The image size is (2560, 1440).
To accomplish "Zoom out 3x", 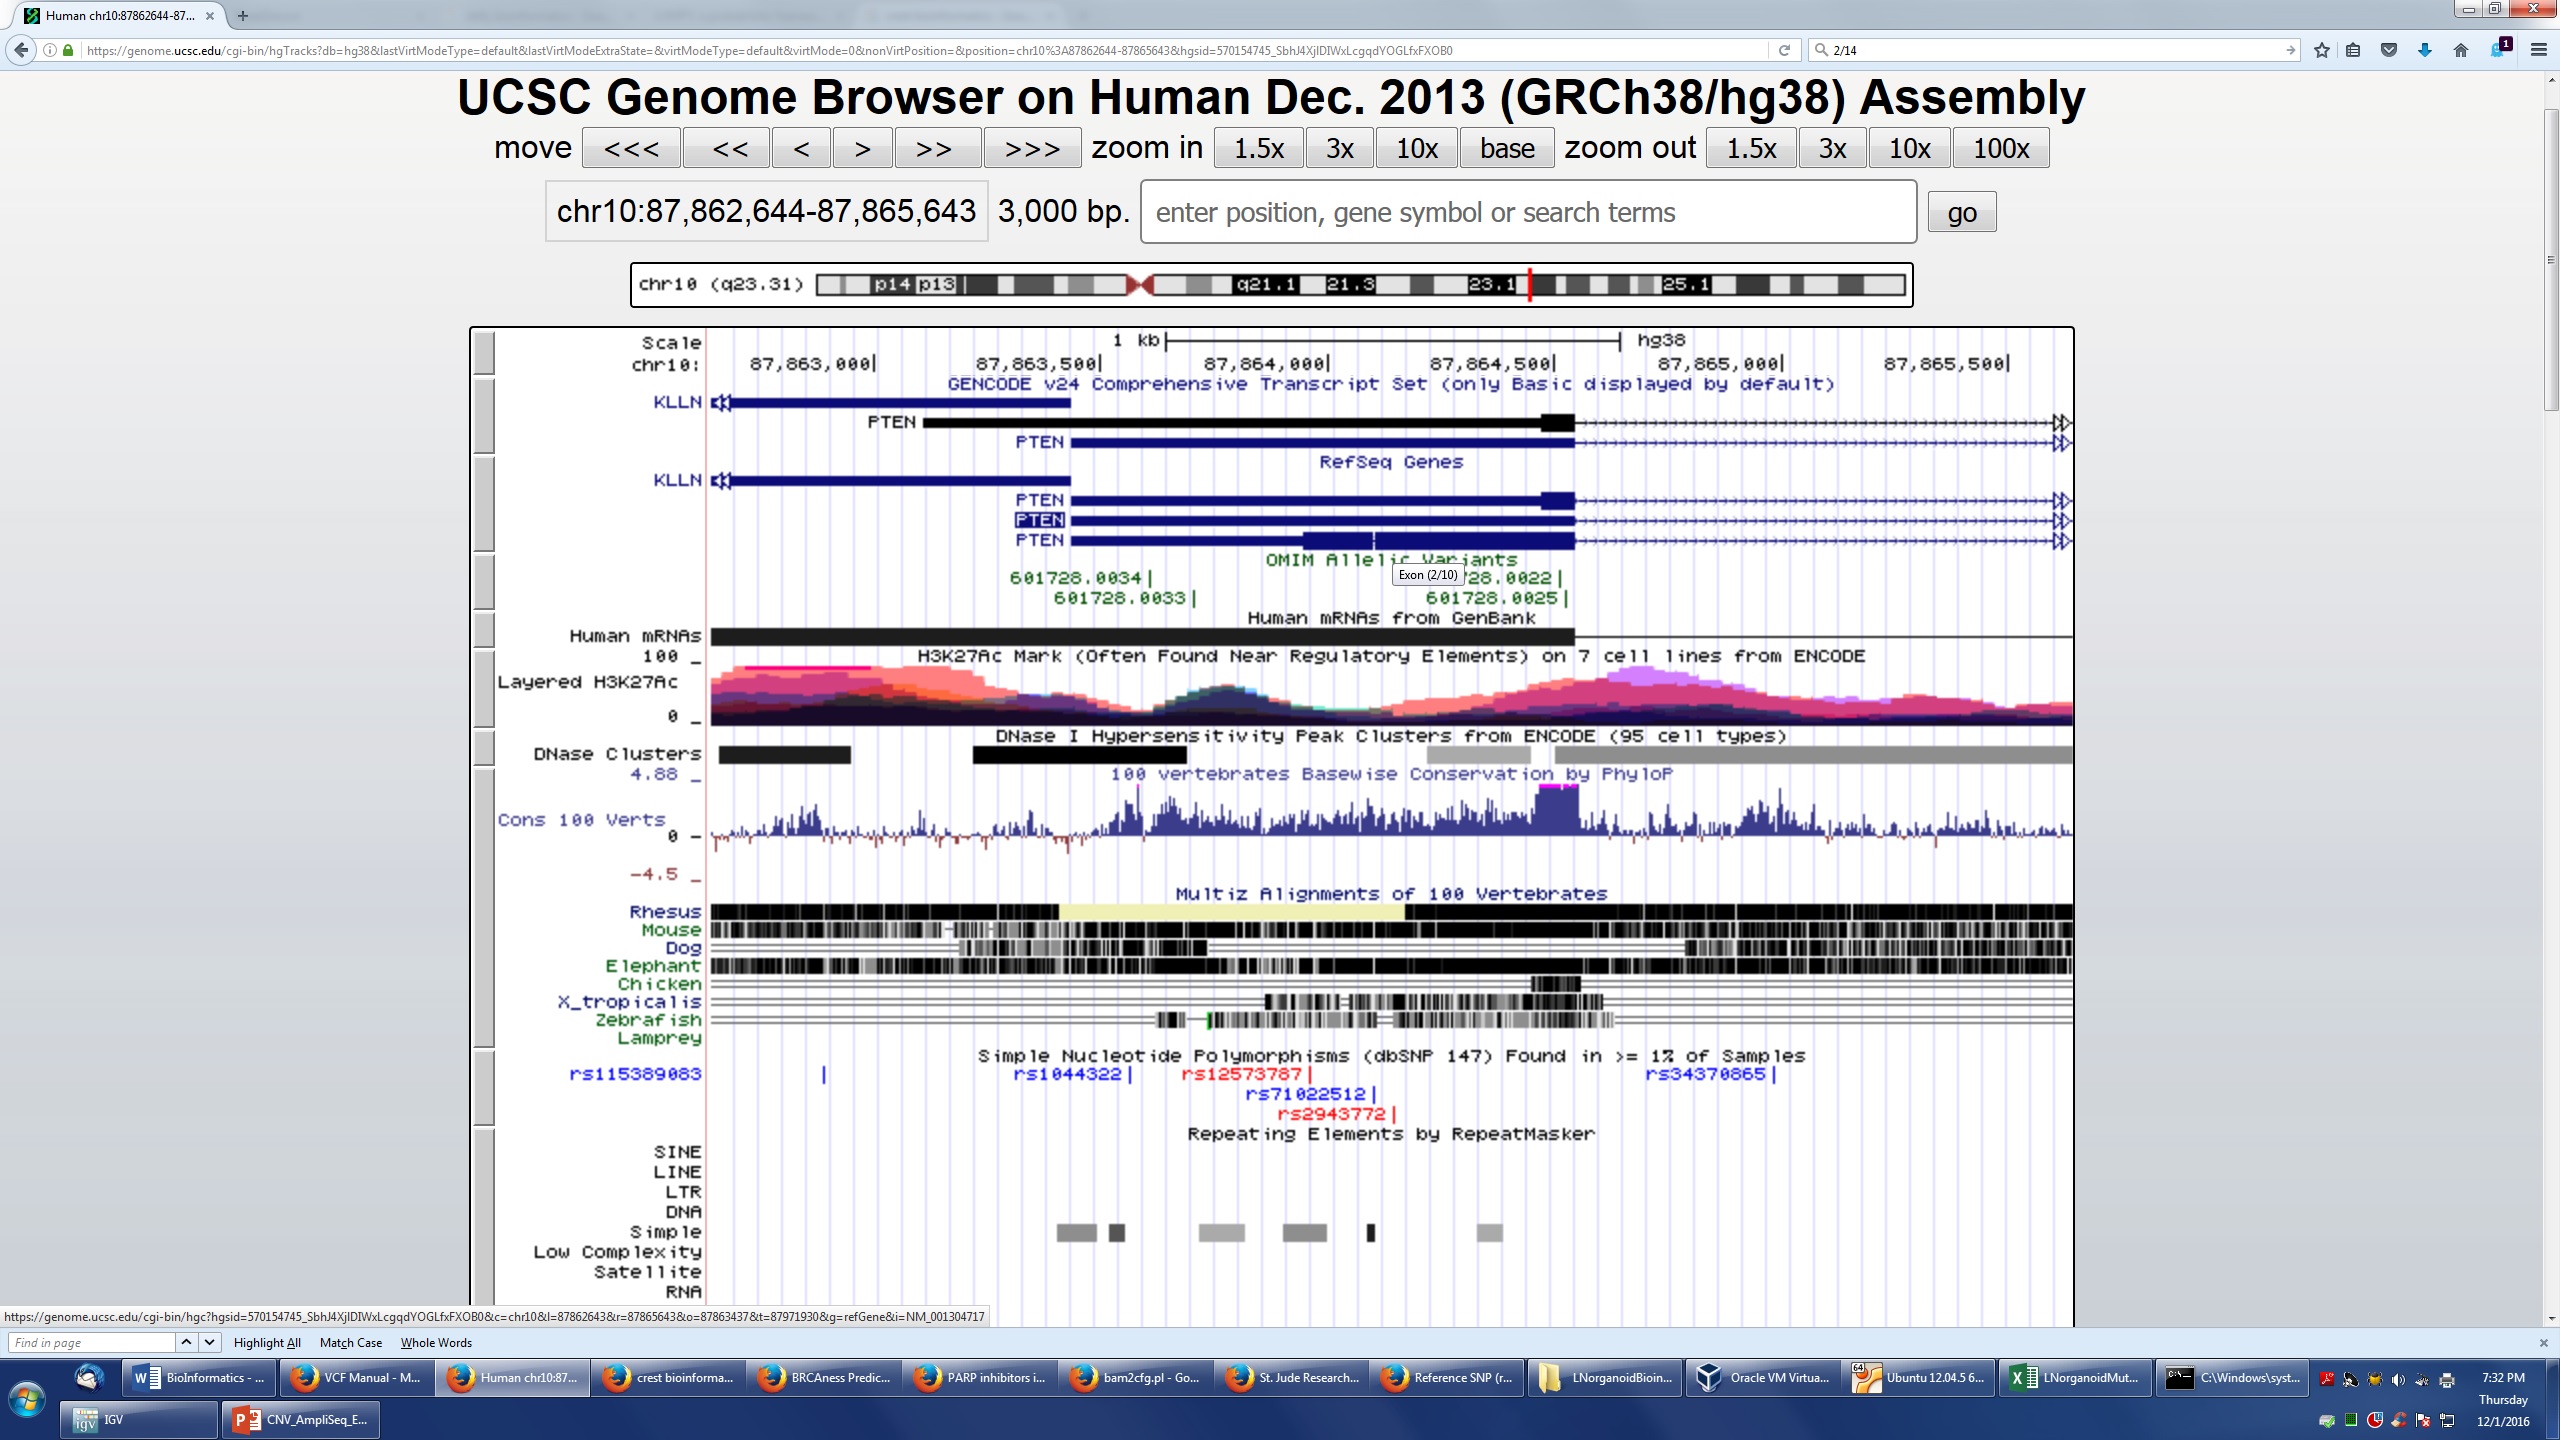I will 1832,148.
